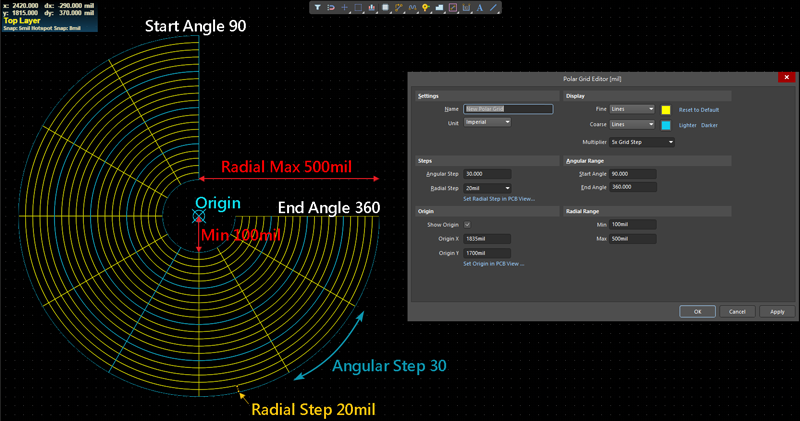Click the snapping magnet icon
Viewport: 800px width, 421px height.
331,7
